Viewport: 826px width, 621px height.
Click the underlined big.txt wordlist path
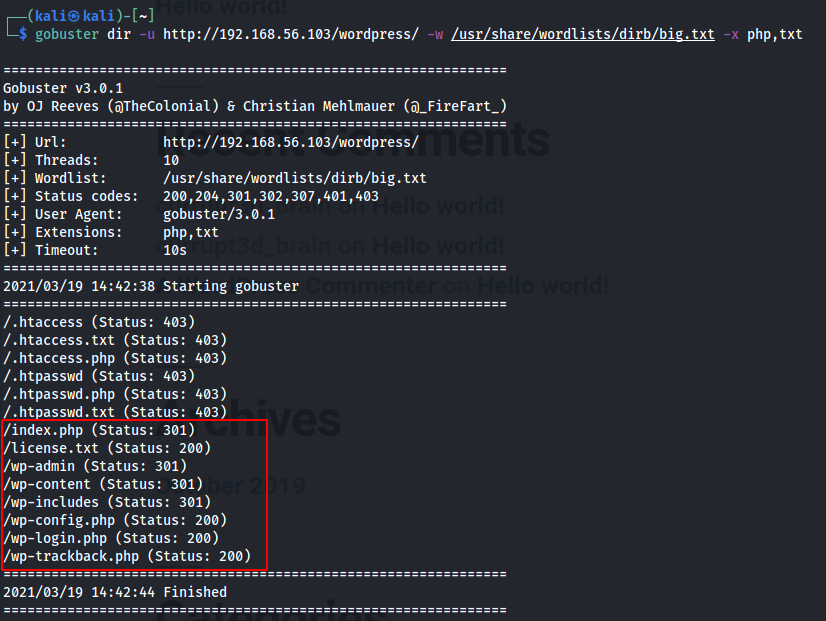(x=583, y=34)
